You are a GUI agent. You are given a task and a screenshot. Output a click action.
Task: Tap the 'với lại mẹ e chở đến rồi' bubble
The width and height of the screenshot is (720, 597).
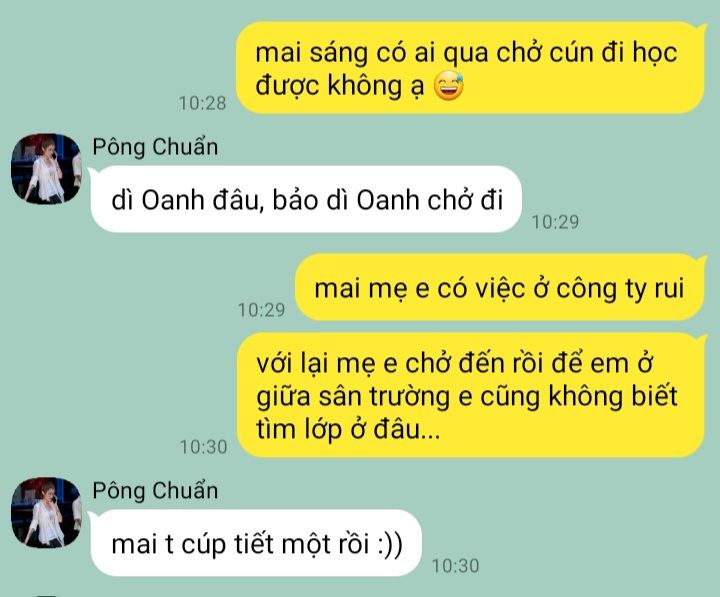471,395
